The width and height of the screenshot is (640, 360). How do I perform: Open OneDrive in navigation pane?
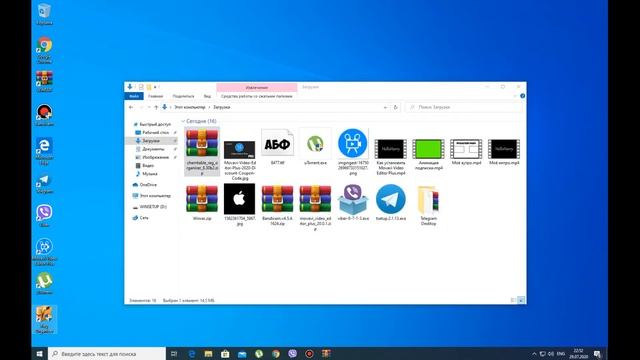click(x=145, y=185)
